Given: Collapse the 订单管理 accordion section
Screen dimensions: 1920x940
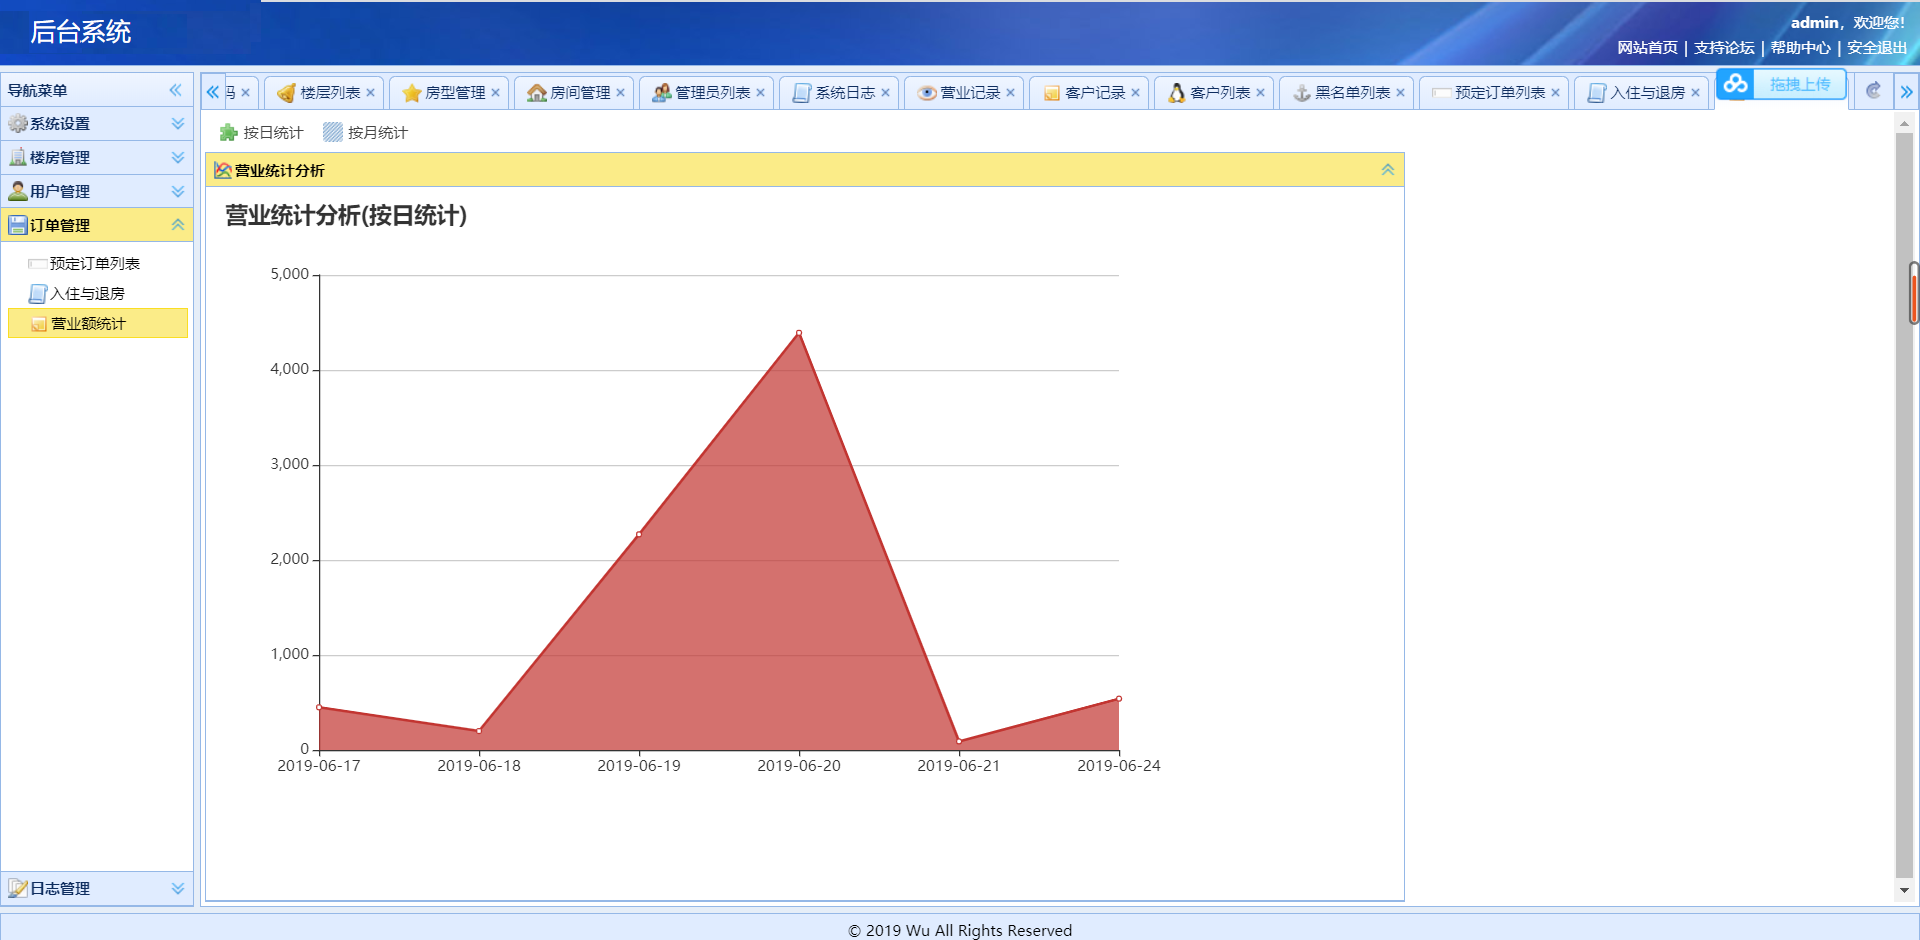Looking at the screenshot, I should click(97, 226).
